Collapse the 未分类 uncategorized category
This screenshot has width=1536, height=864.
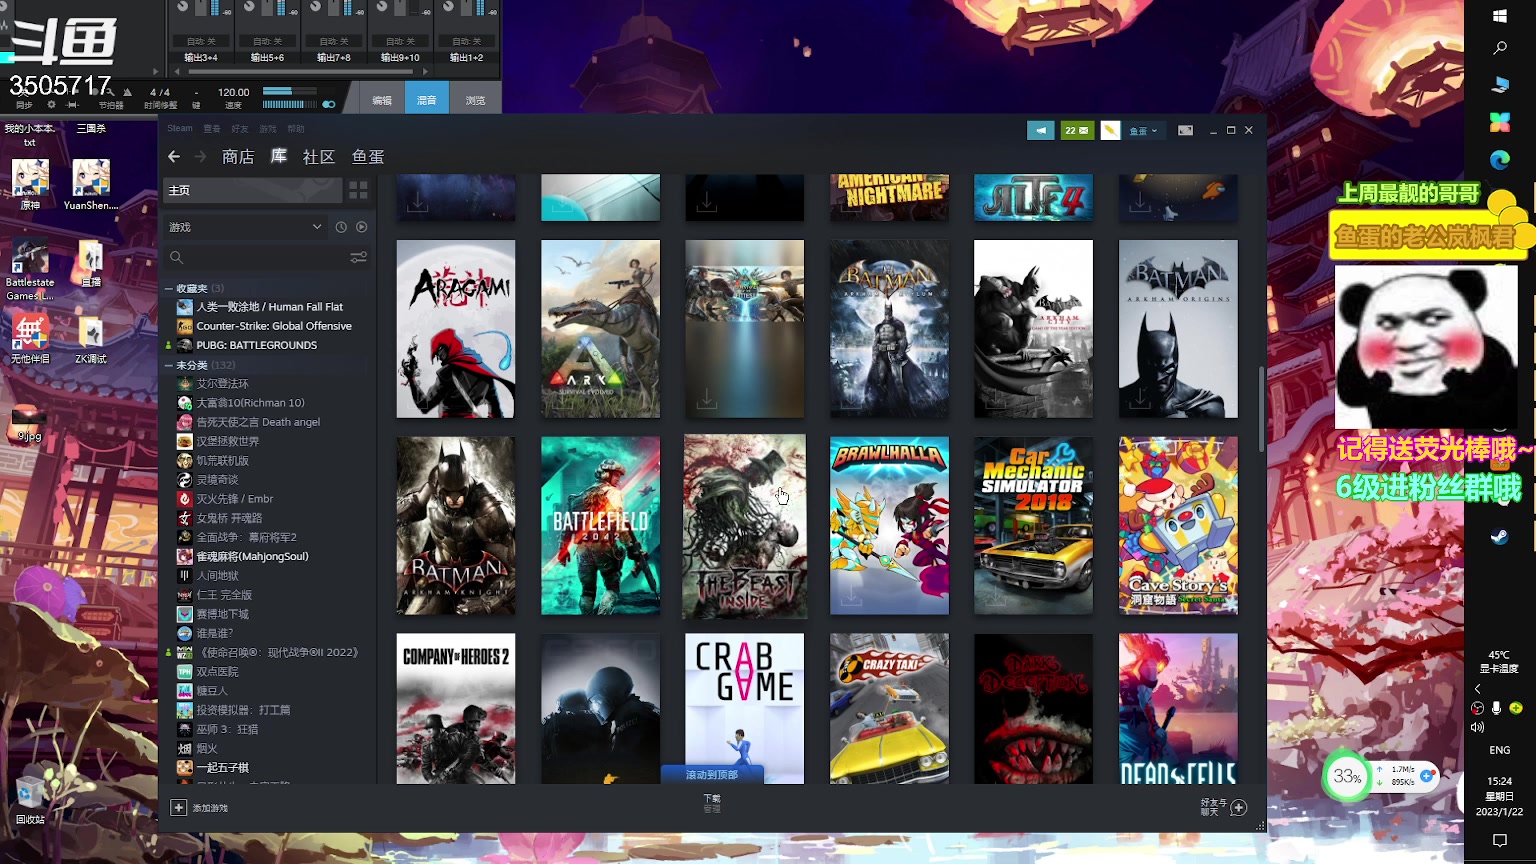coord(169,365)
